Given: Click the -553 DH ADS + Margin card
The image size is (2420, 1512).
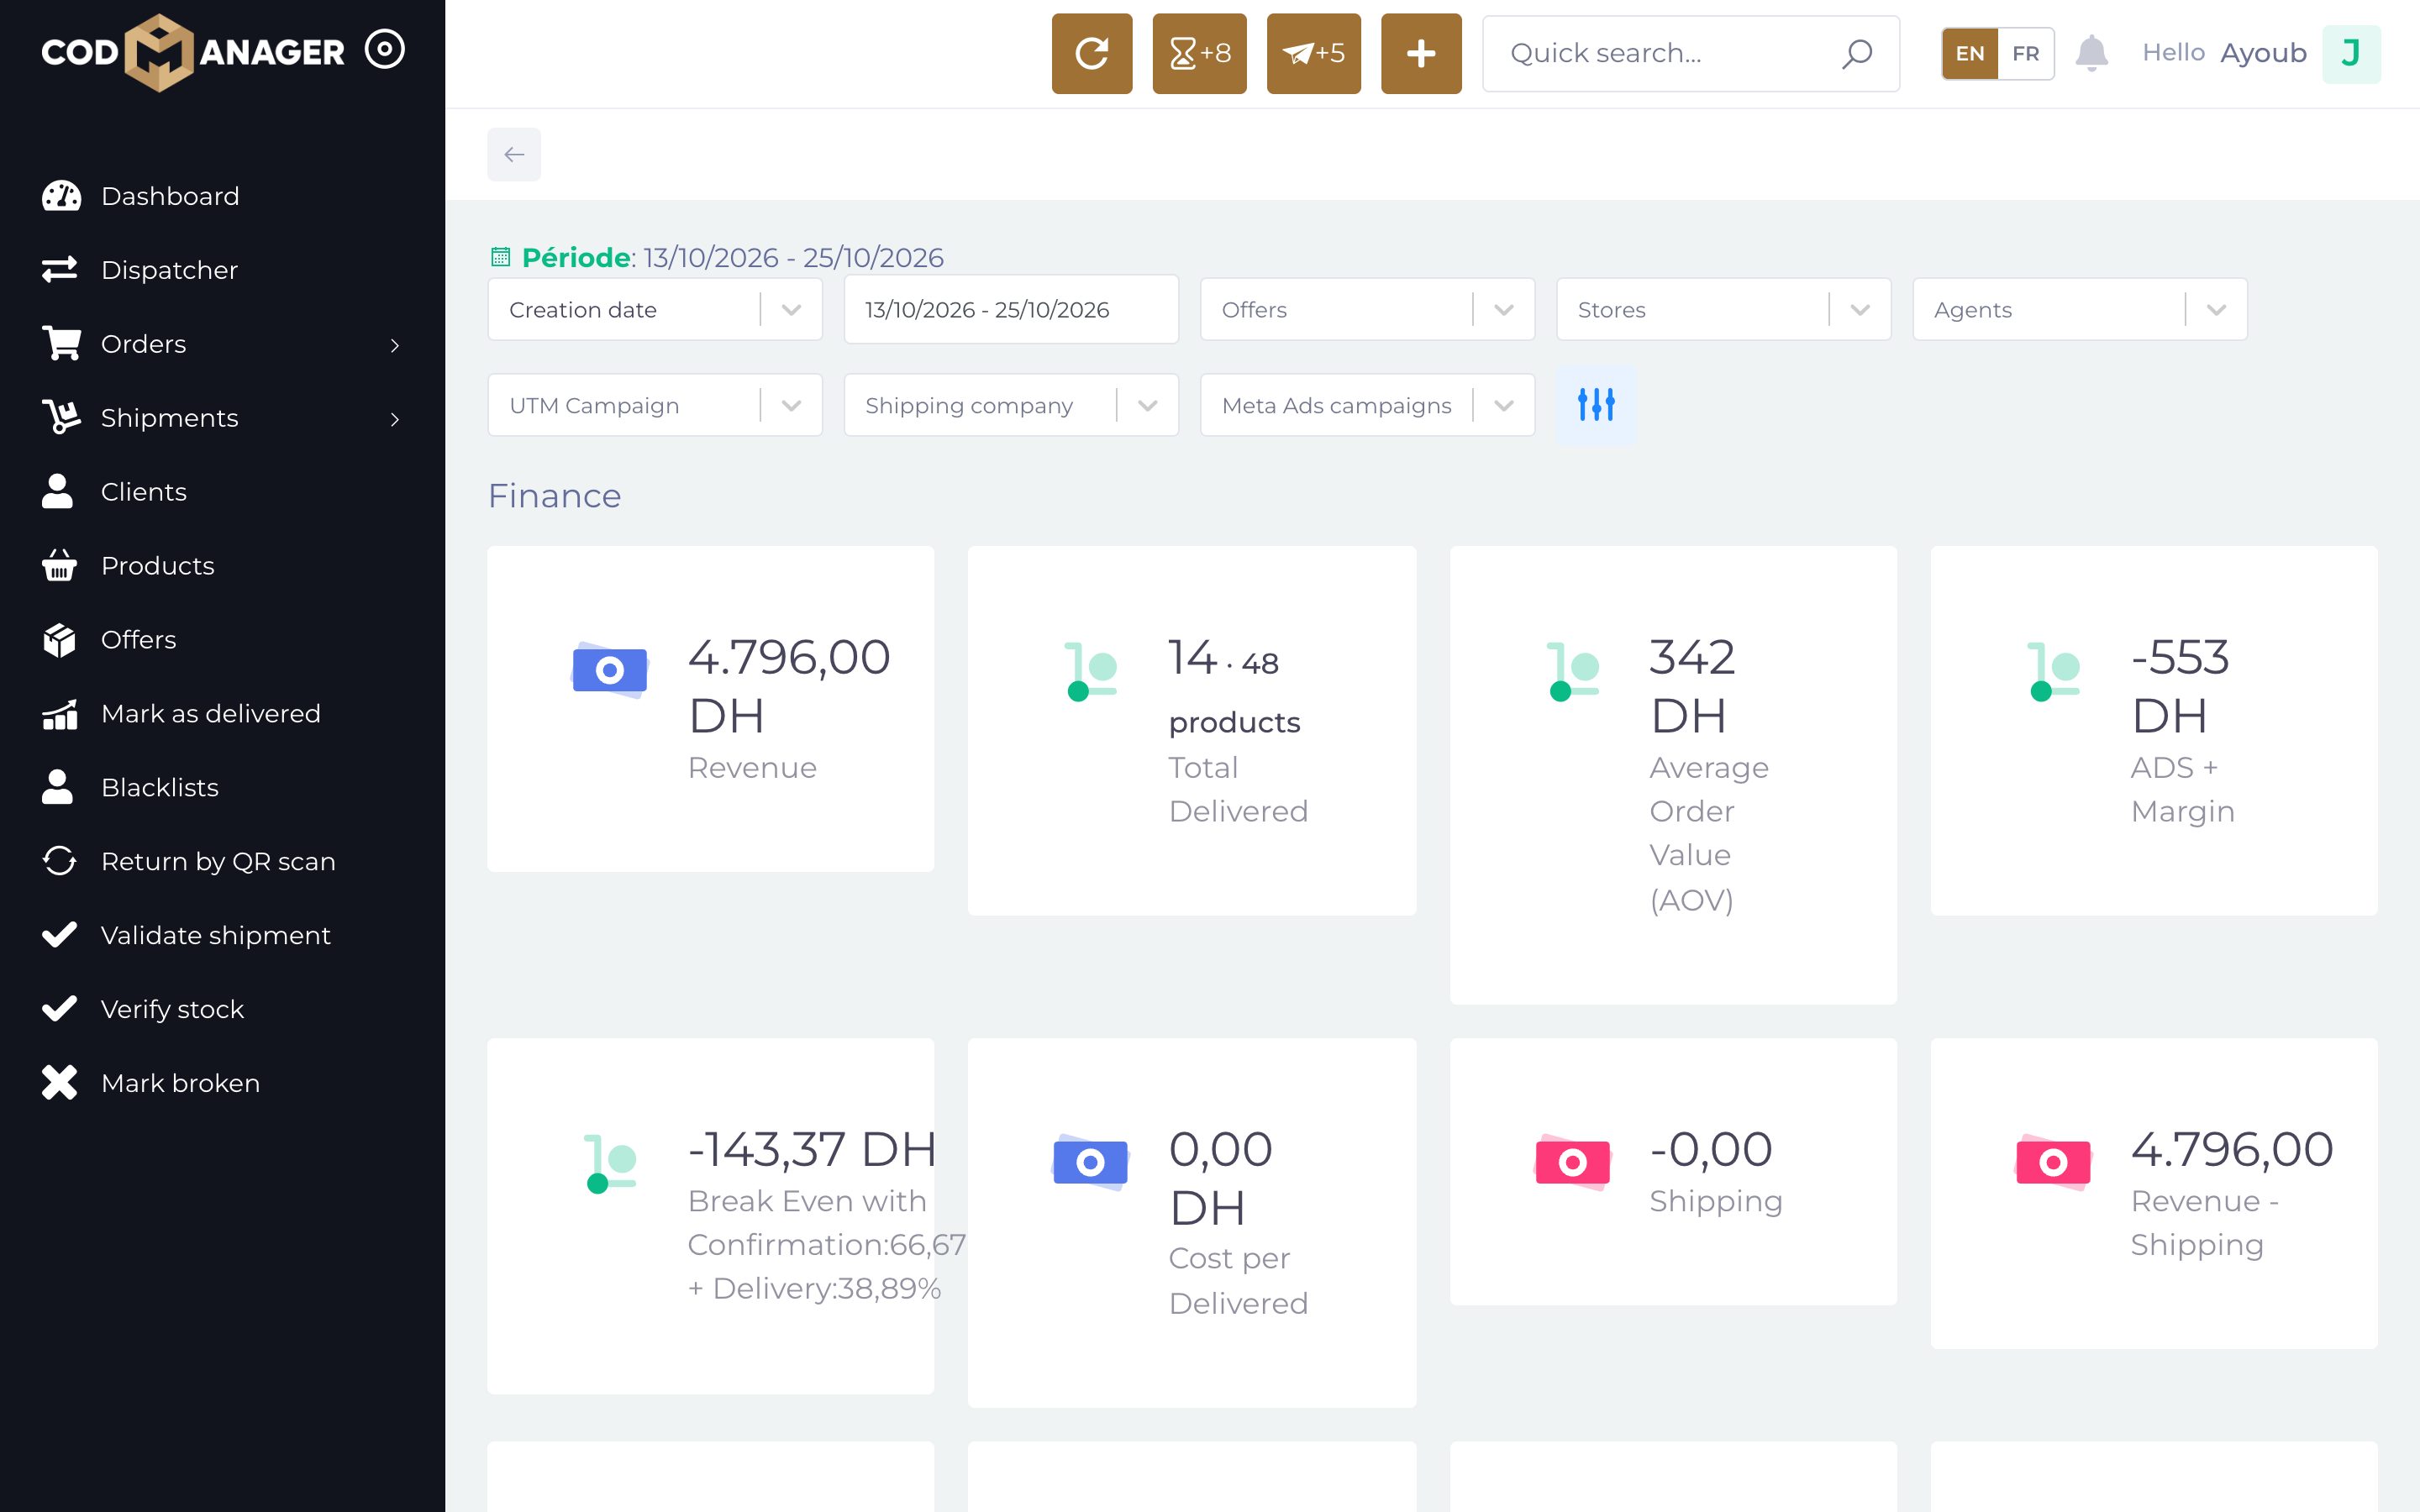Looking at the screenshot, I should [x=2154, y=731].
